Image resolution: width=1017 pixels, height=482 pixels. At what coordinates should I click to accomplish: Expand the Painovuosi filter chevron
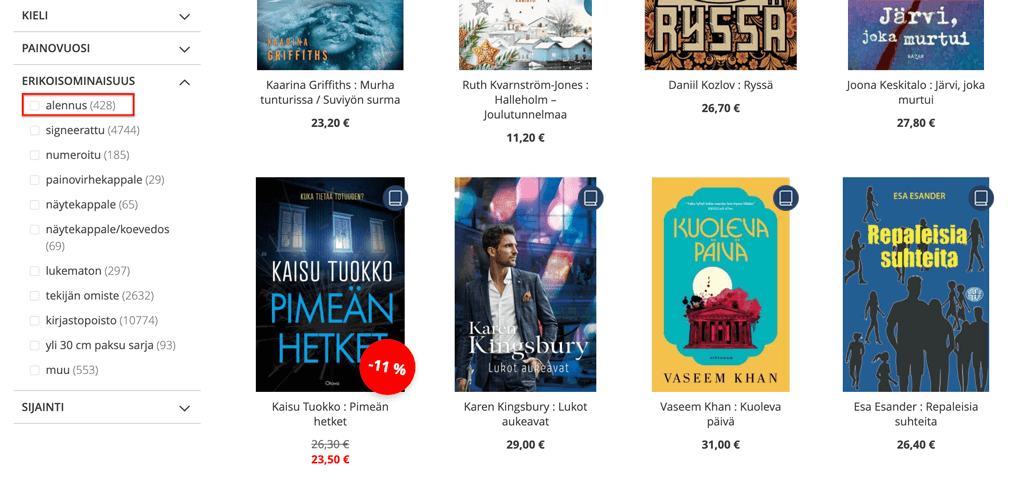click(x=185, y=49)
